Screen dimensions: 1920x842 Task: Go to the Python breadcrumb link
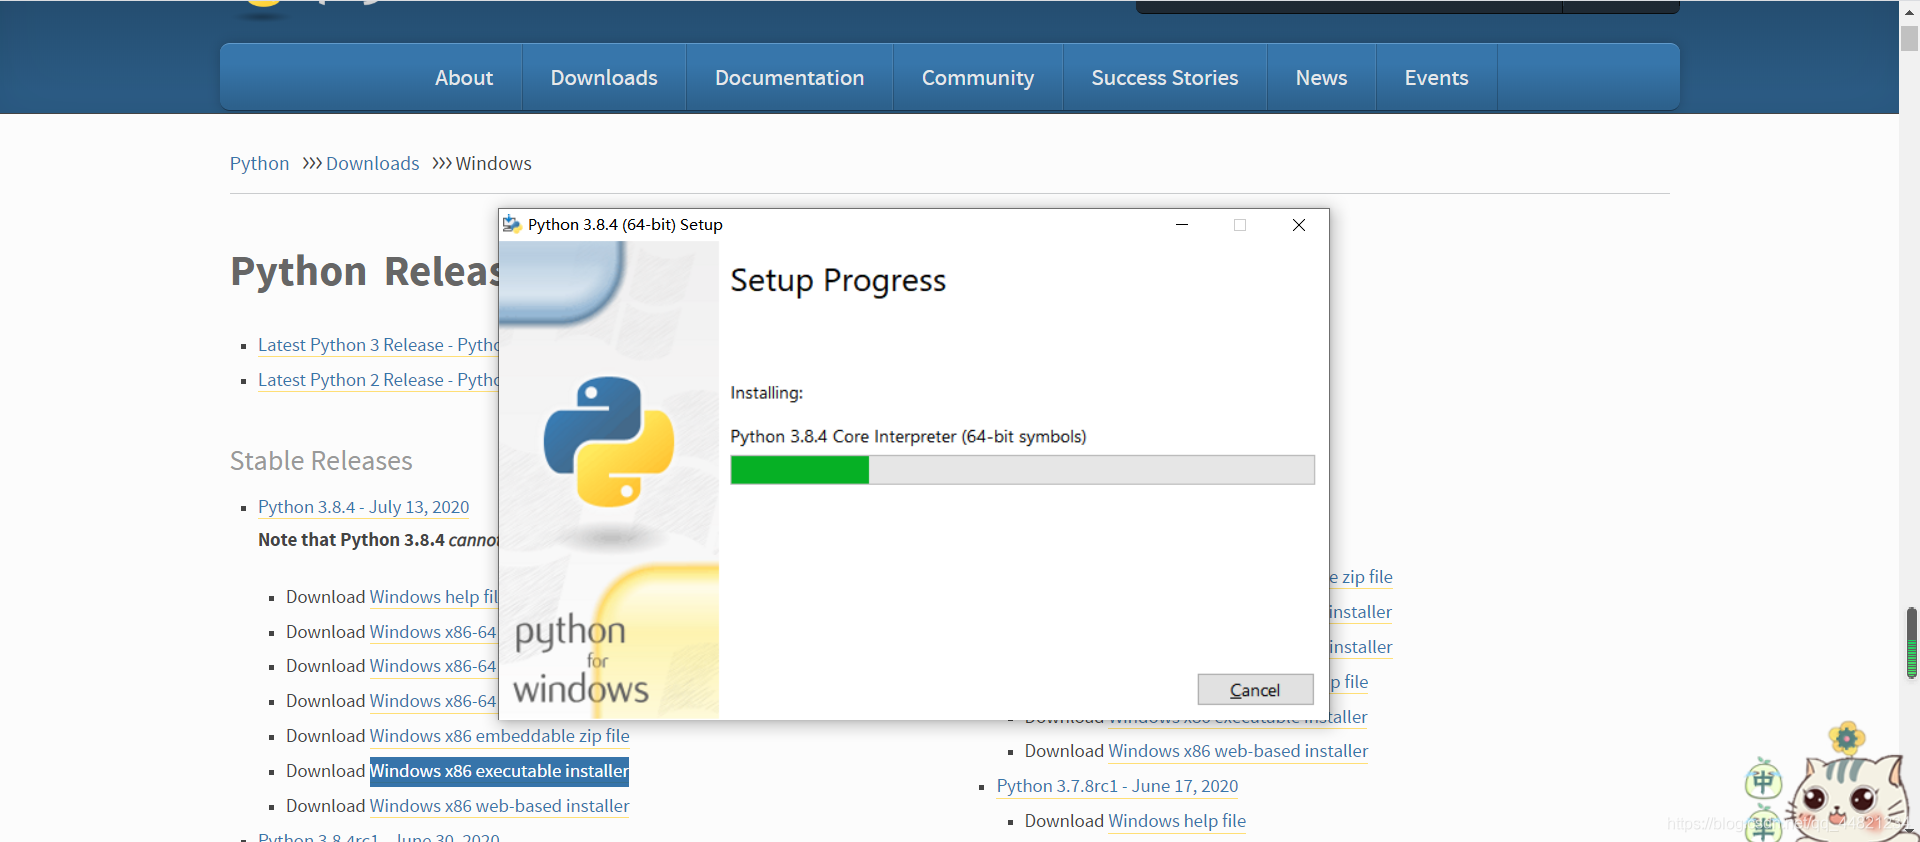pyautogui.click(x=259, y=164)
